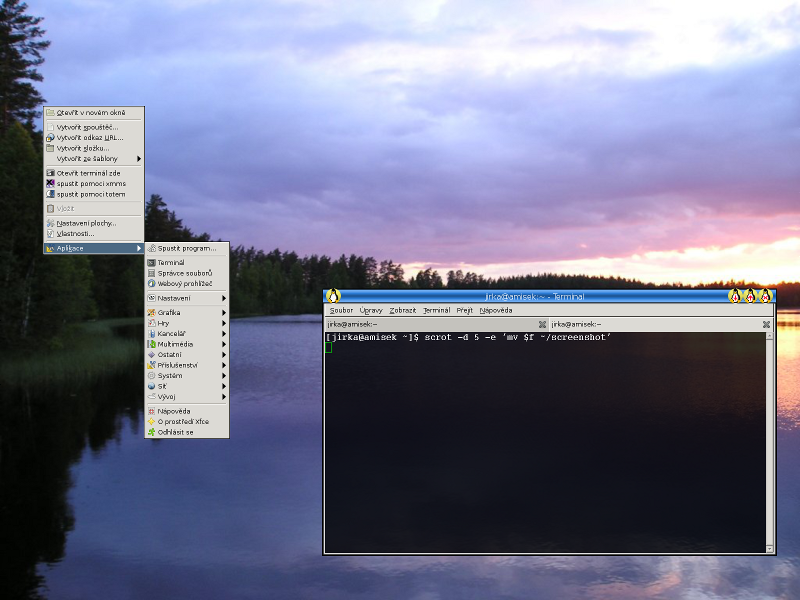The width and height of the screenshot is (800, 600).
Task: Click Vytvořit odkaz URL... item
Action: coord(90,137)
